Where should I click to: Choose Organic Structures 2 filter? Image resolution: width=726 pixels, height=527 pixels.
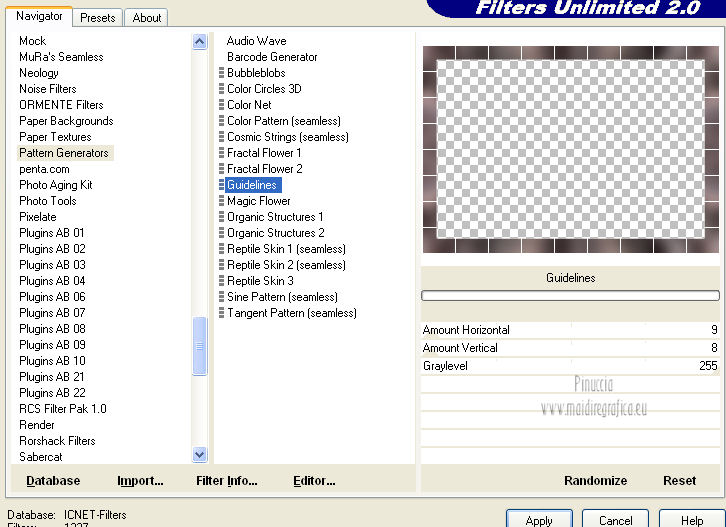pyautogui.click(x=275, y=233)
